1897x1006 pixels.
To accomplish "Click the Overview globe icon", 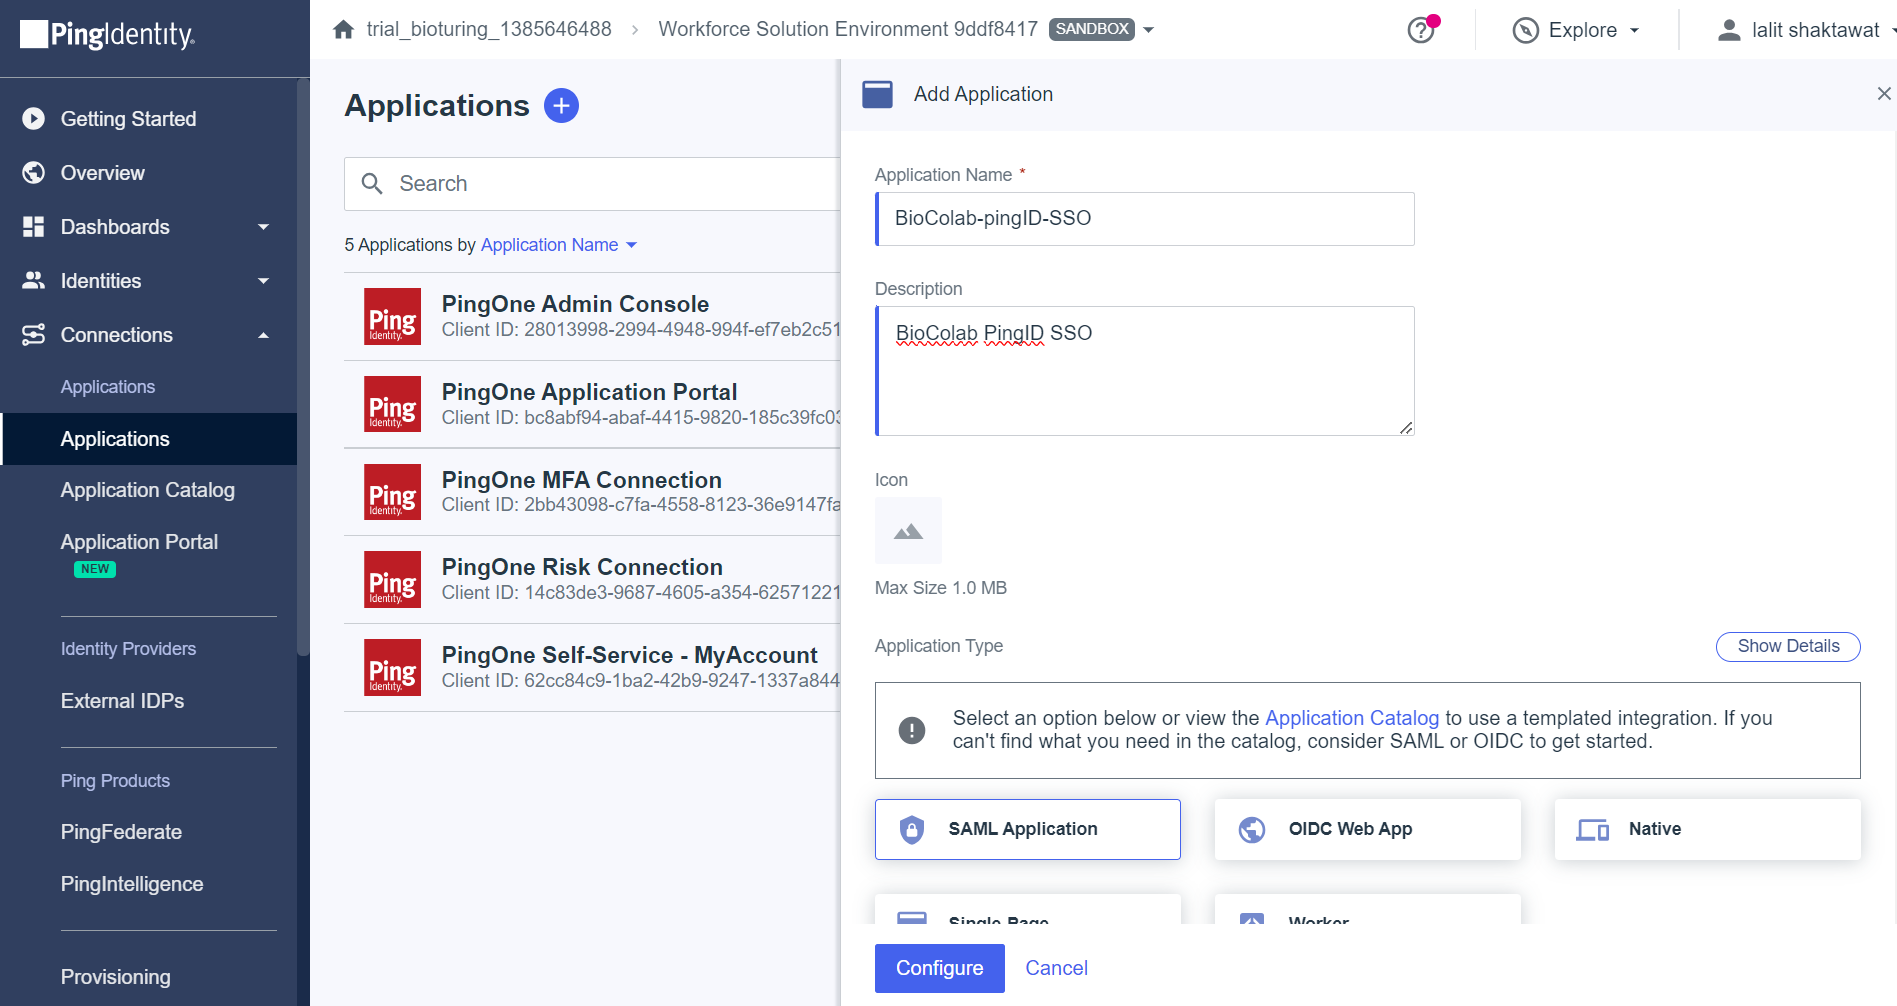I will [x=34, y=173].
